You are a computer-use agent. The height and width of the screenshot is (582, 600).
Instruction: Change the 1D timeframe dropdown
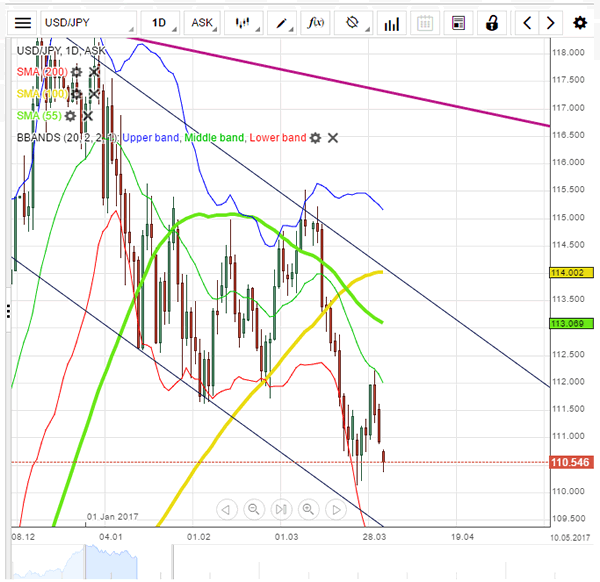point(160,23)
